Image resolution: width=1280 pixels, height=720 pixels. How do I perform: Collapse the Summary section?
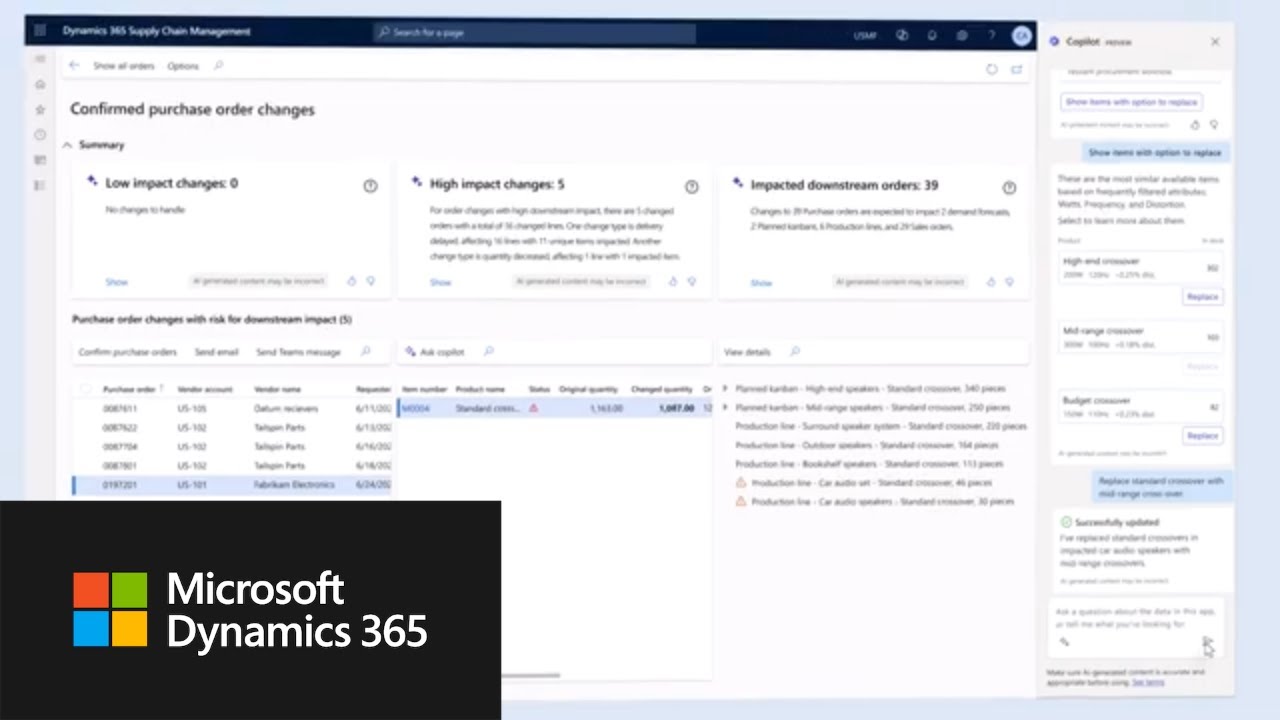click(x=67, y=145)
